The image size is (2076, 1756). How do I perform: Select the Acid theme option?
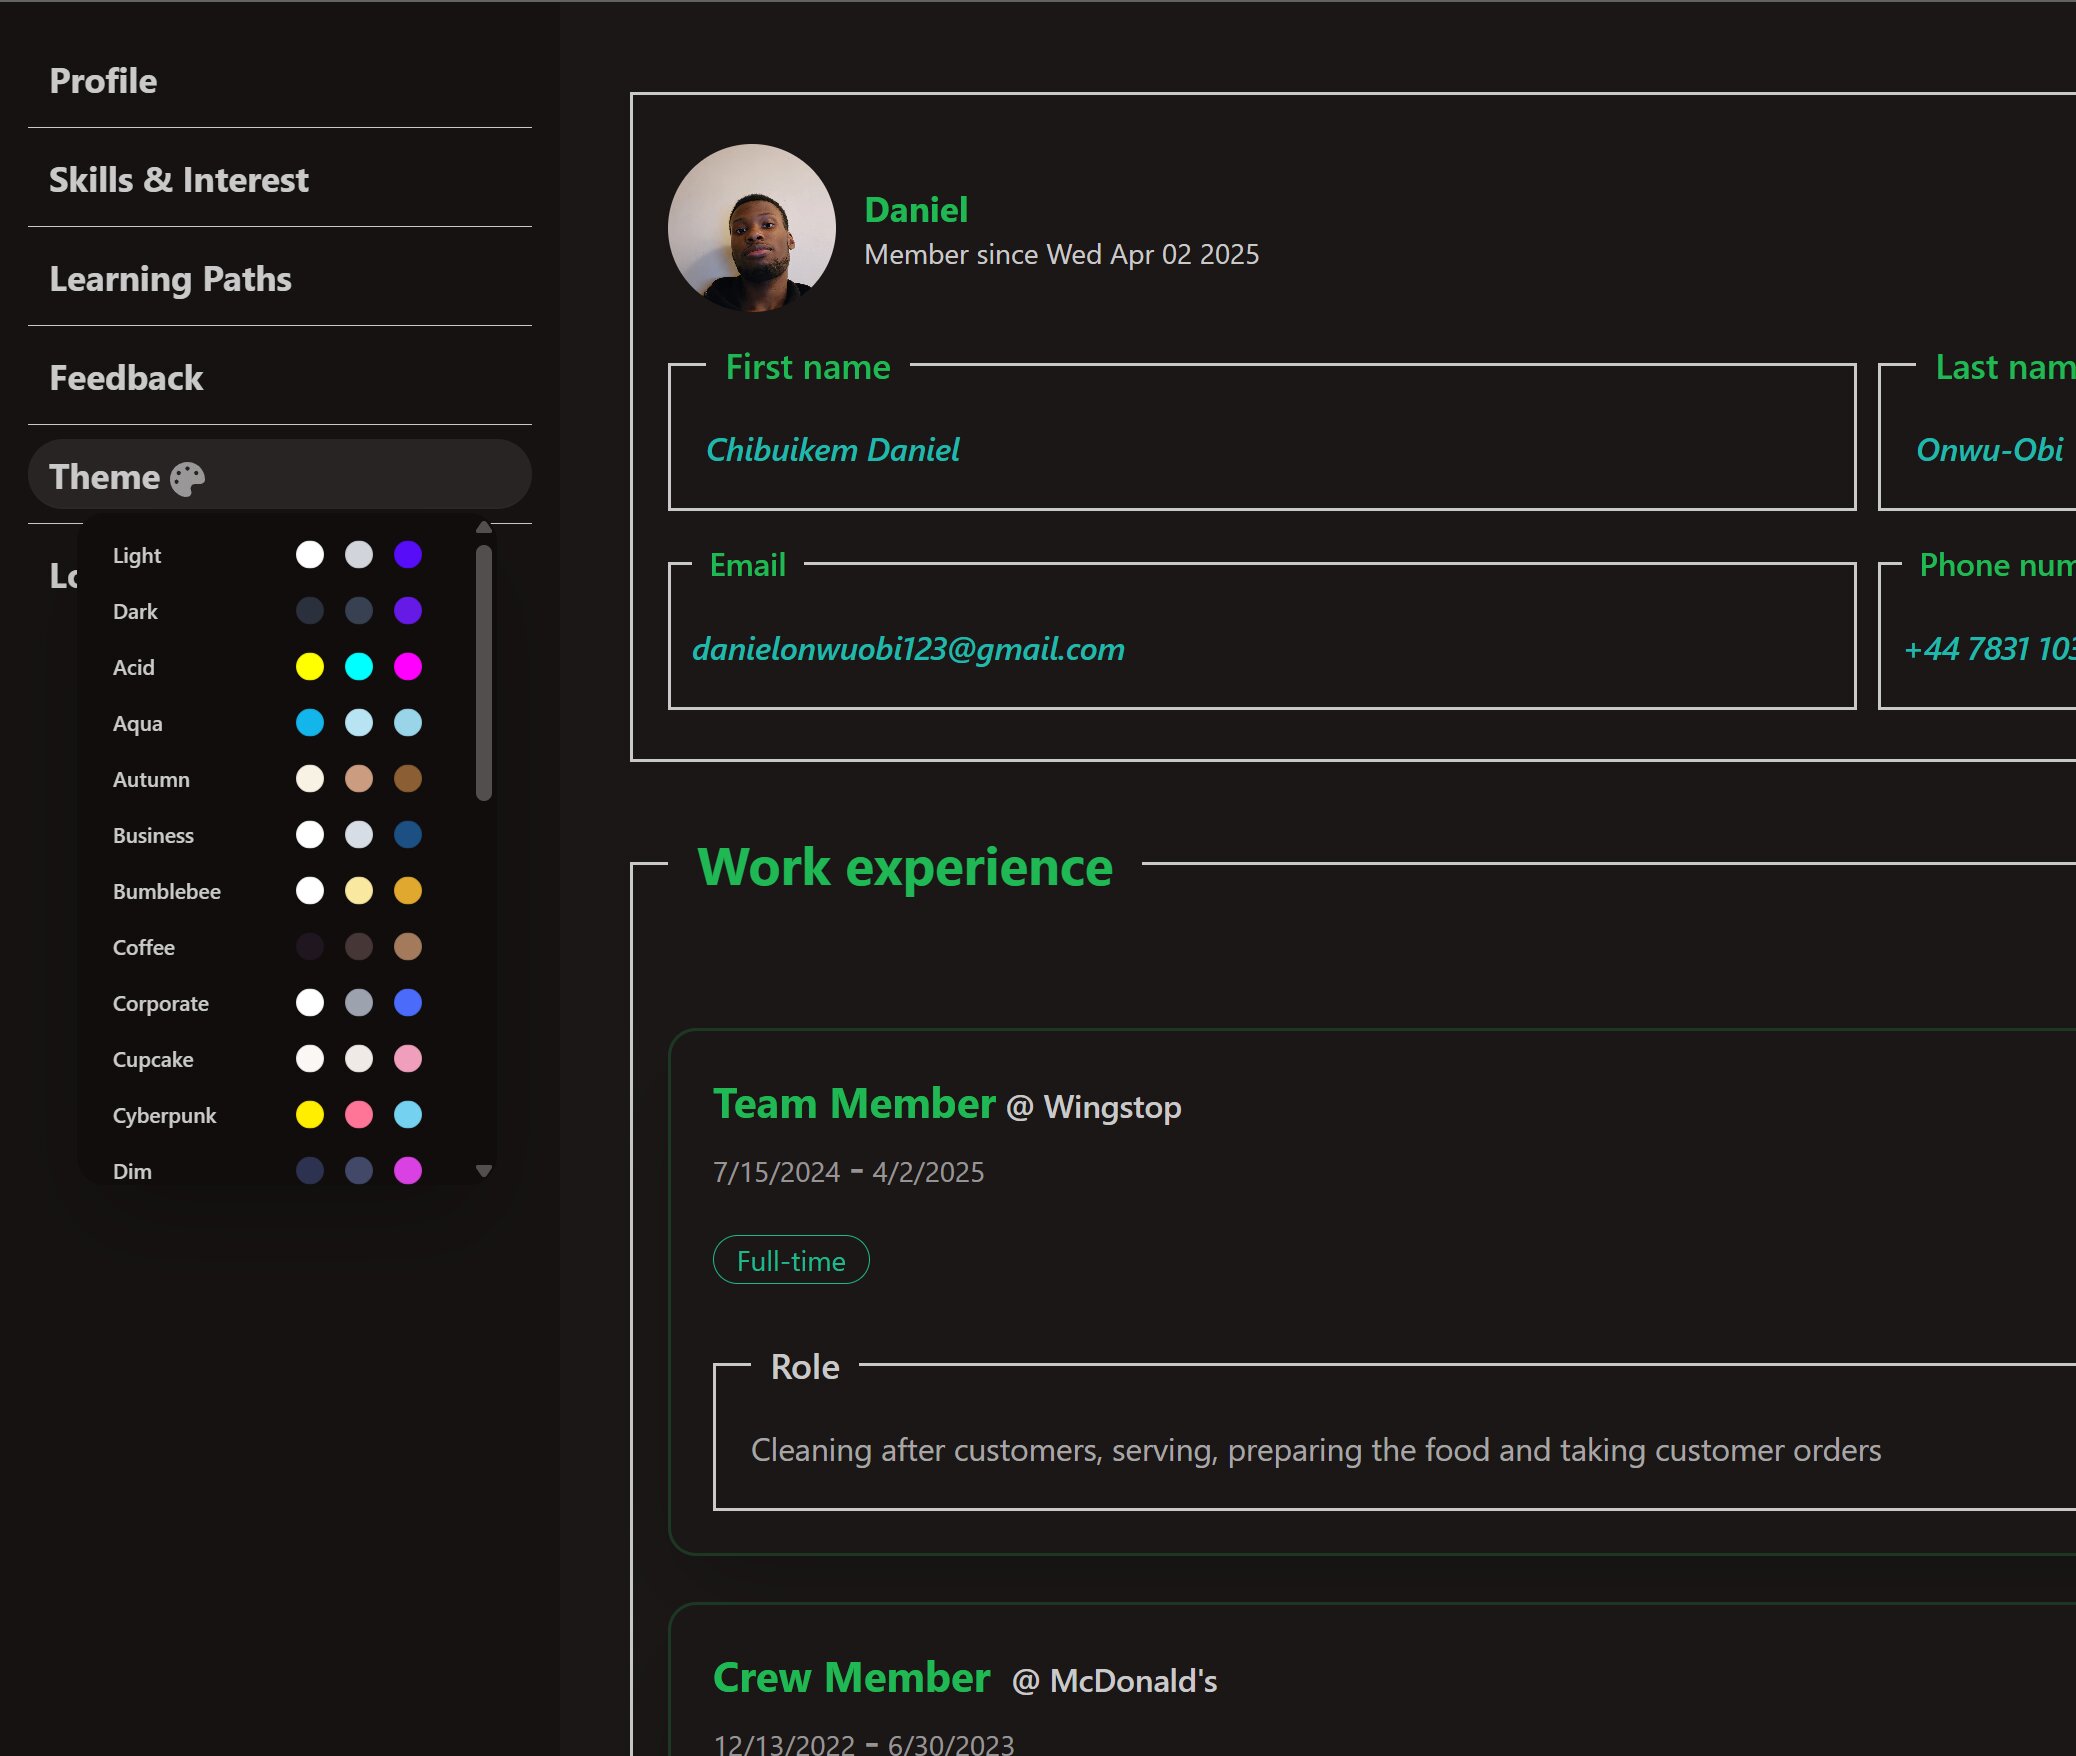[x=134, y=667]
